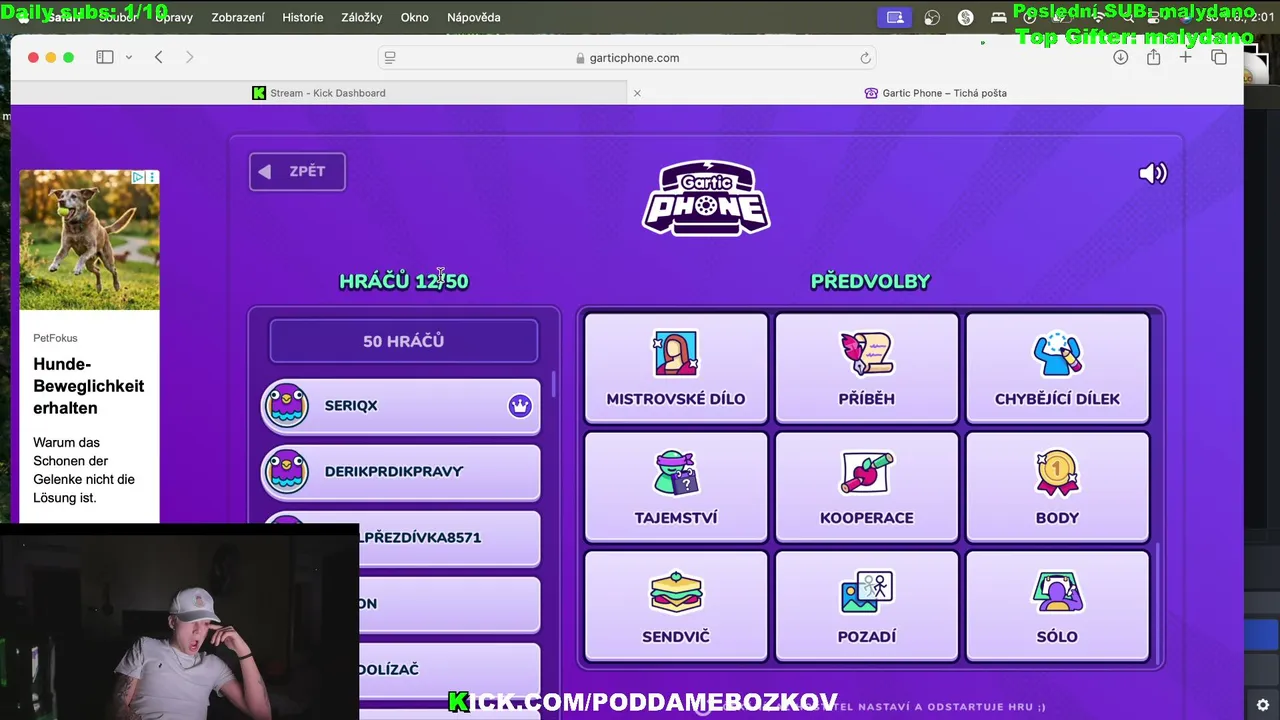Open a new Safari tab with plus
Image resolution: width=1280 pixels, height=720 pixels.
click(x=1185, y=57)
